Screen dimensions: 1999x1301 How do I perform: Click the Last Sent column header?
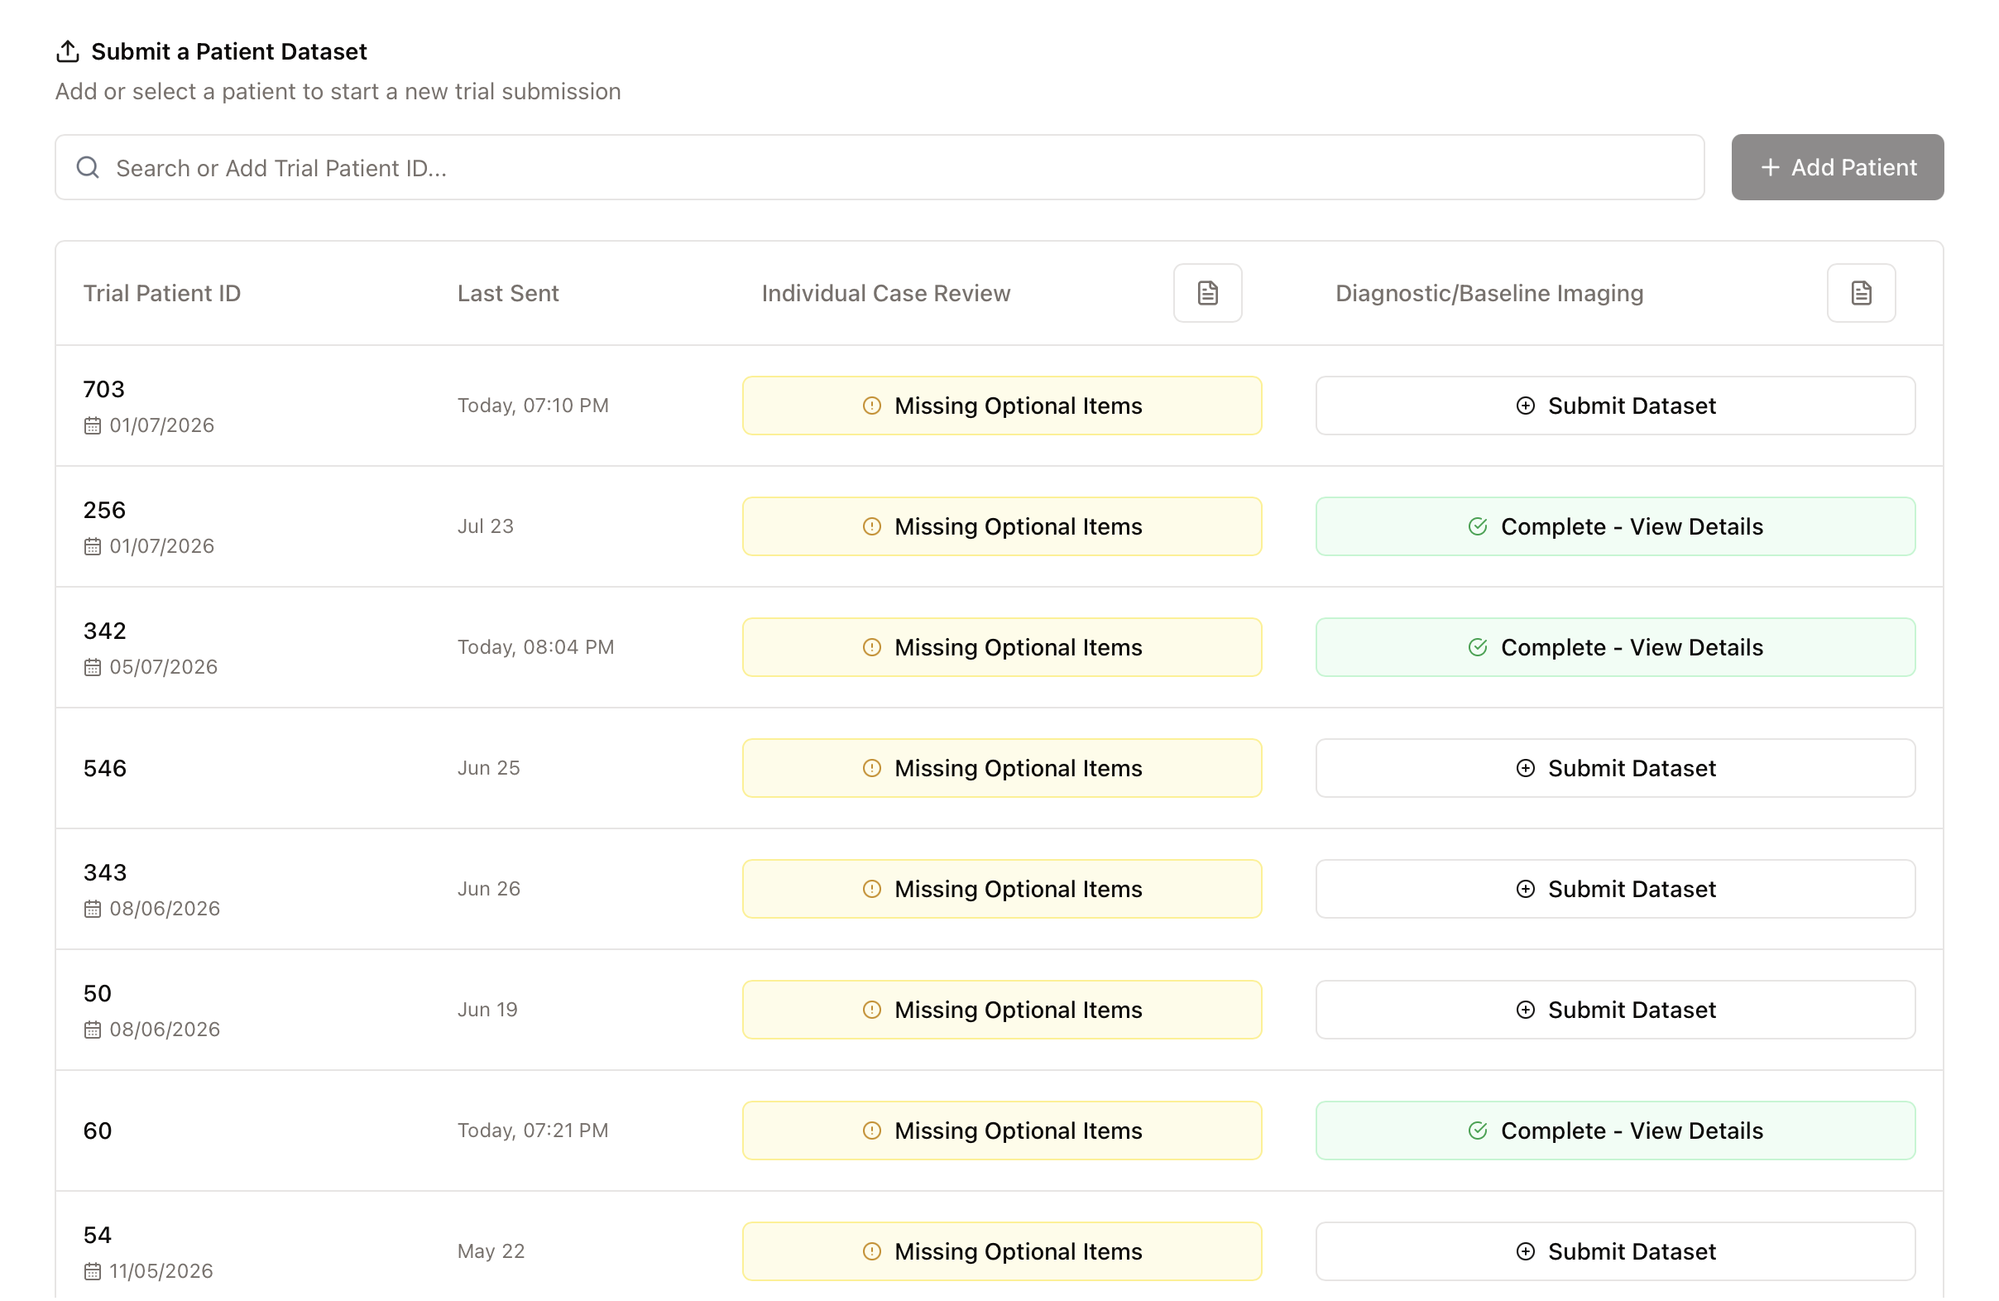click(x=508, y=293)
